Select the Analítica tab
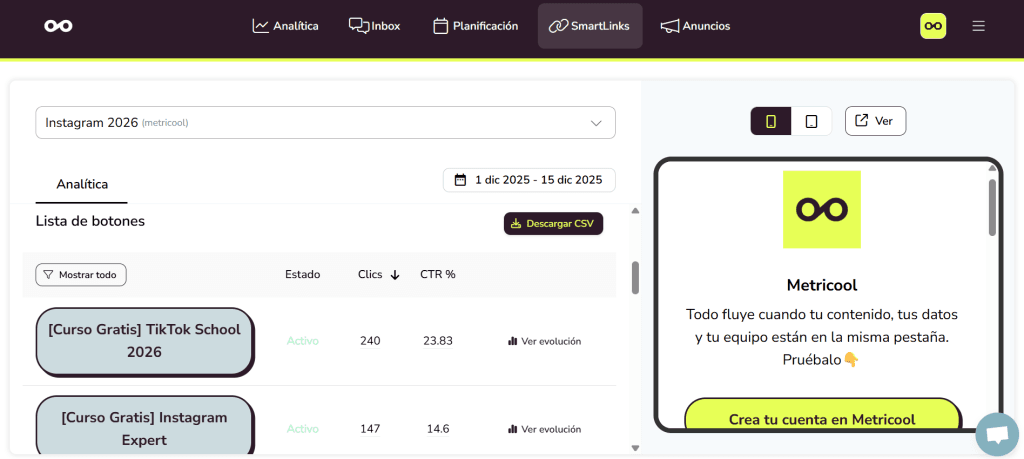Screen dimensions: 1024x459 pyautogui.click(x=82, y=184)
